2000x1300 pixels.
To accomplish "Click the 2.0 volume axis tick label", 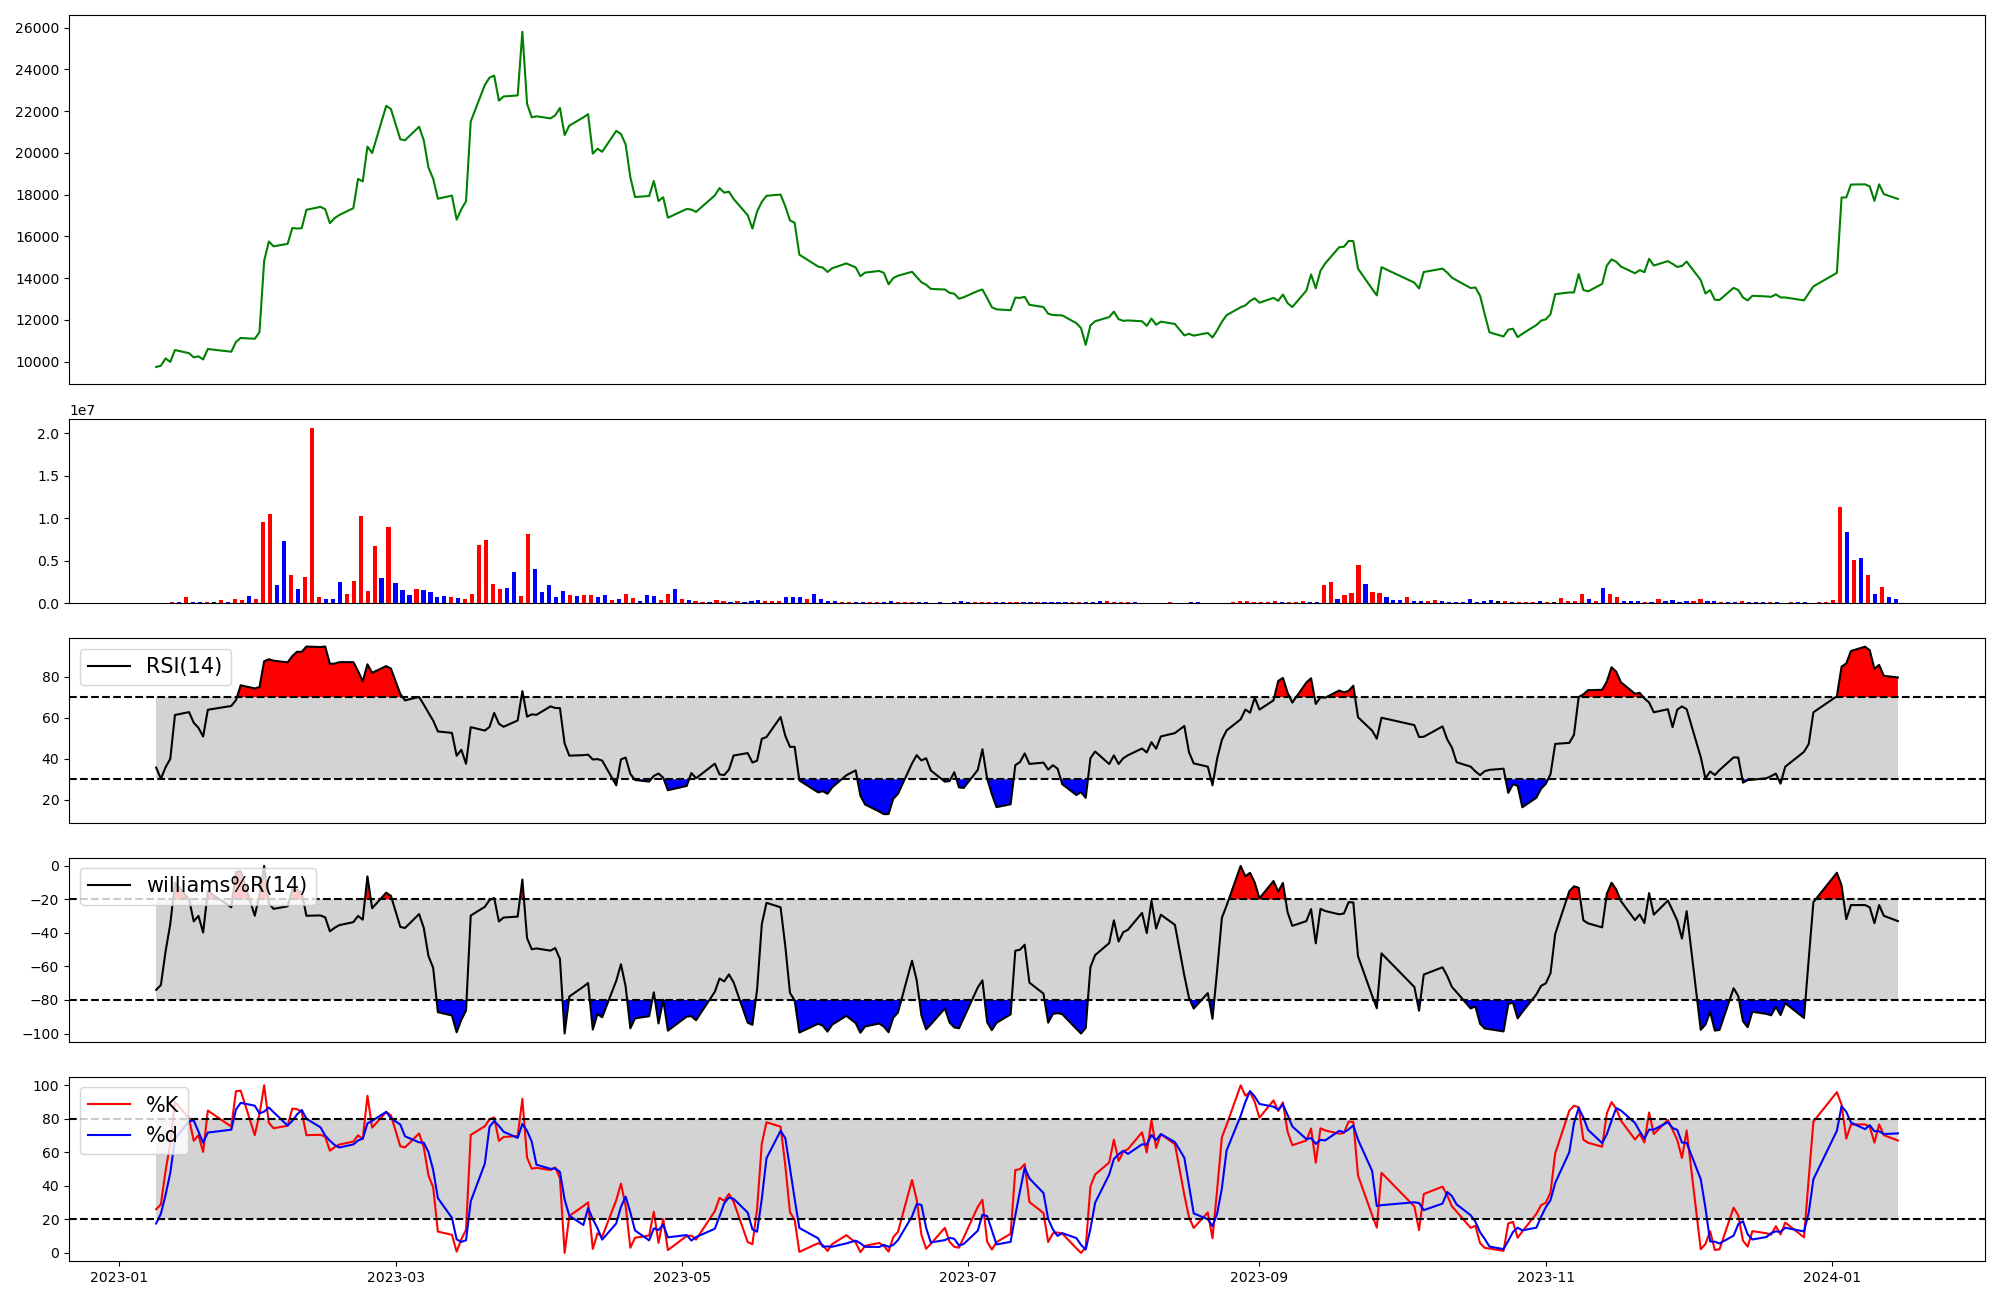I will click(x=48, y=434).
